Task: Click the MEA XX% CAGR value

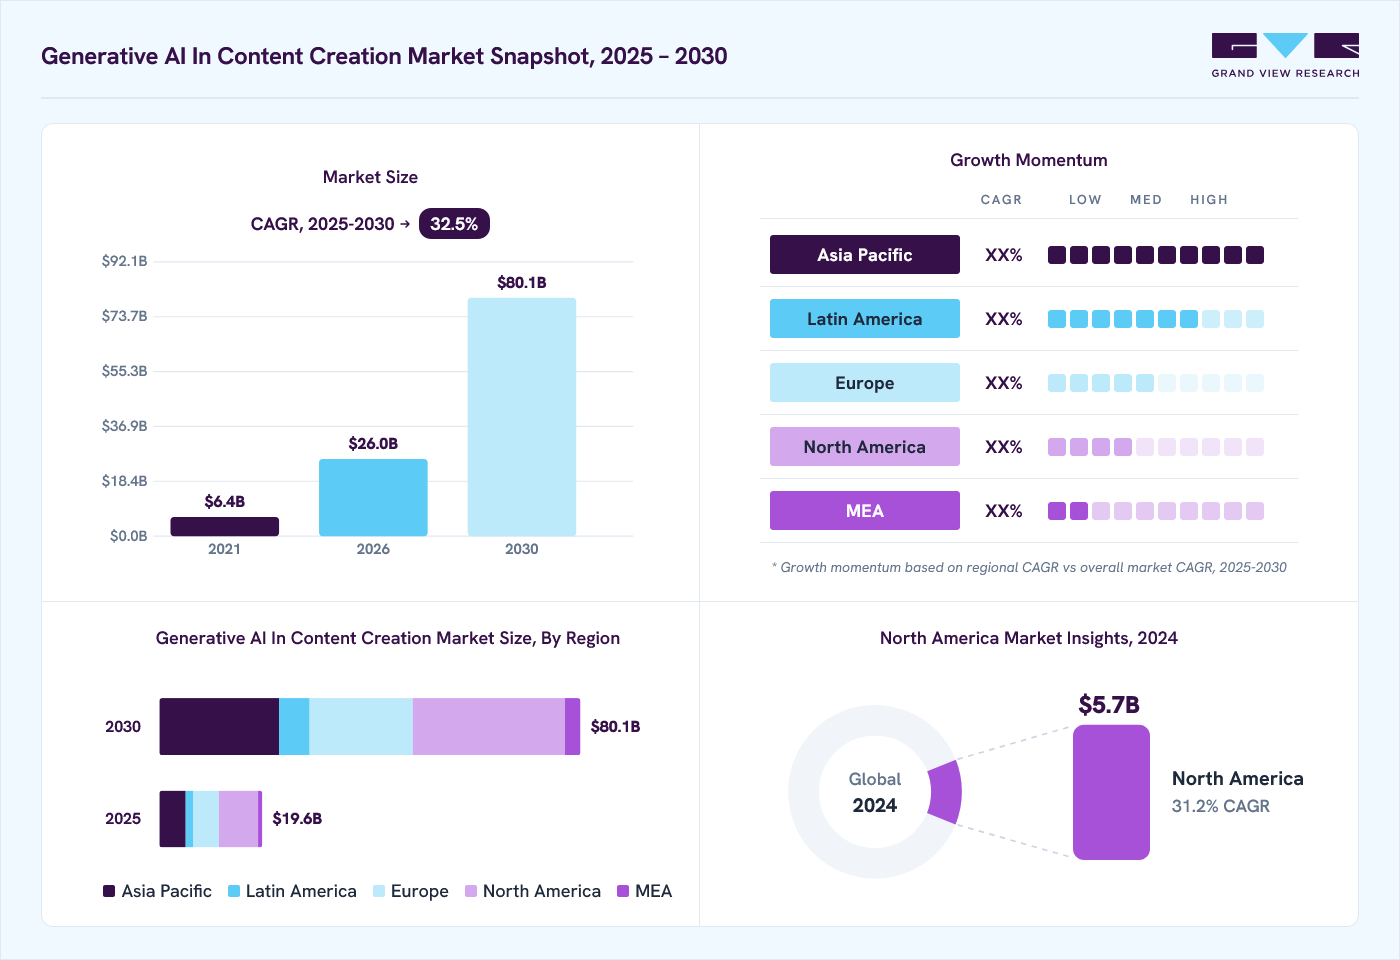Action: [1004, 511]
